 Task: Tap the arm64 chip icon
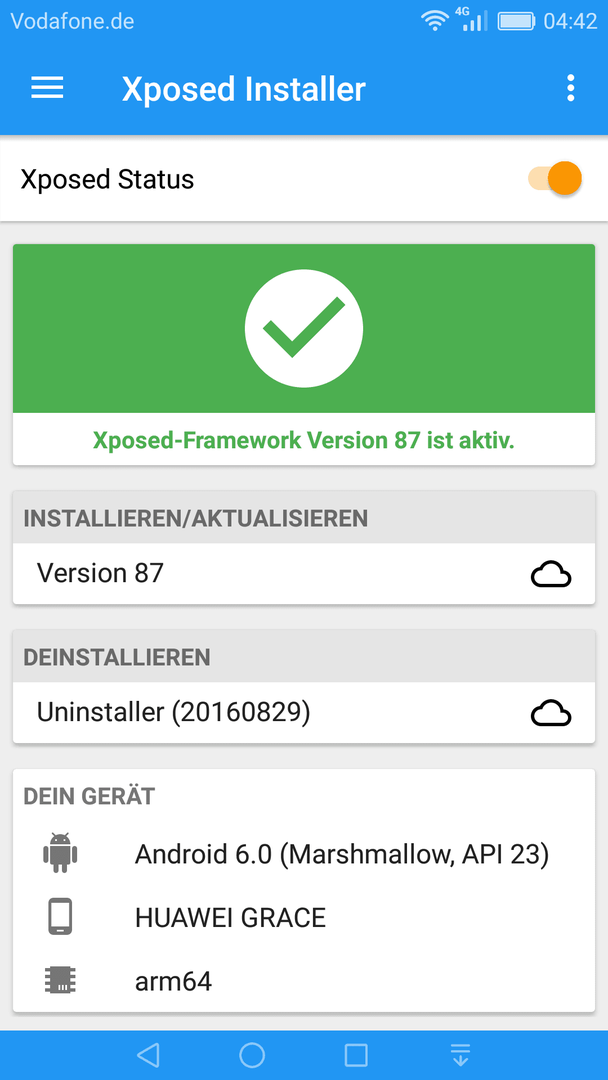pyautogui.click(x=61, y=979)
